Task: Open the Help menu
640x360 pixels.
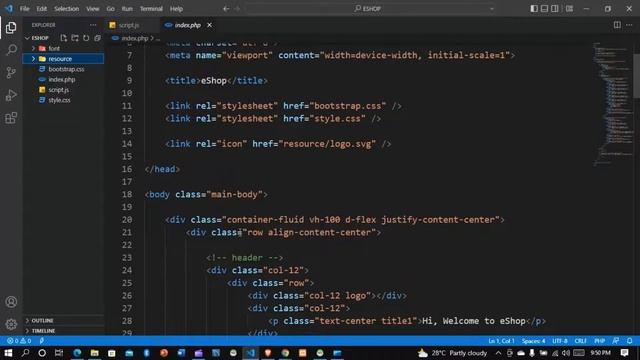Action: [176, 9]
